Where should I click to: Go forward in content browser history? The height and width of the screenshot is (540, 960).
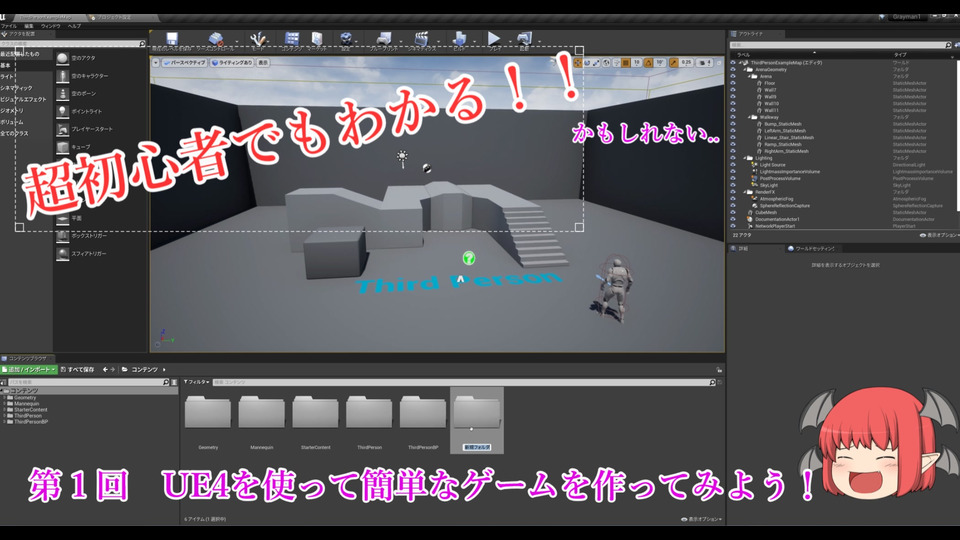click(113, 370)
